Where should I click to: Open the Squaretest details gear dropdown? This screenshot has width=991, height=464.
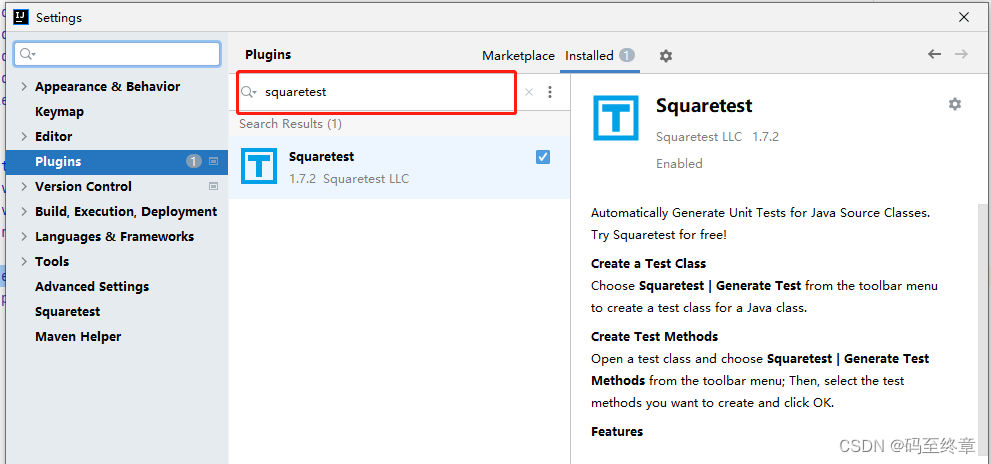click(954, 104)
